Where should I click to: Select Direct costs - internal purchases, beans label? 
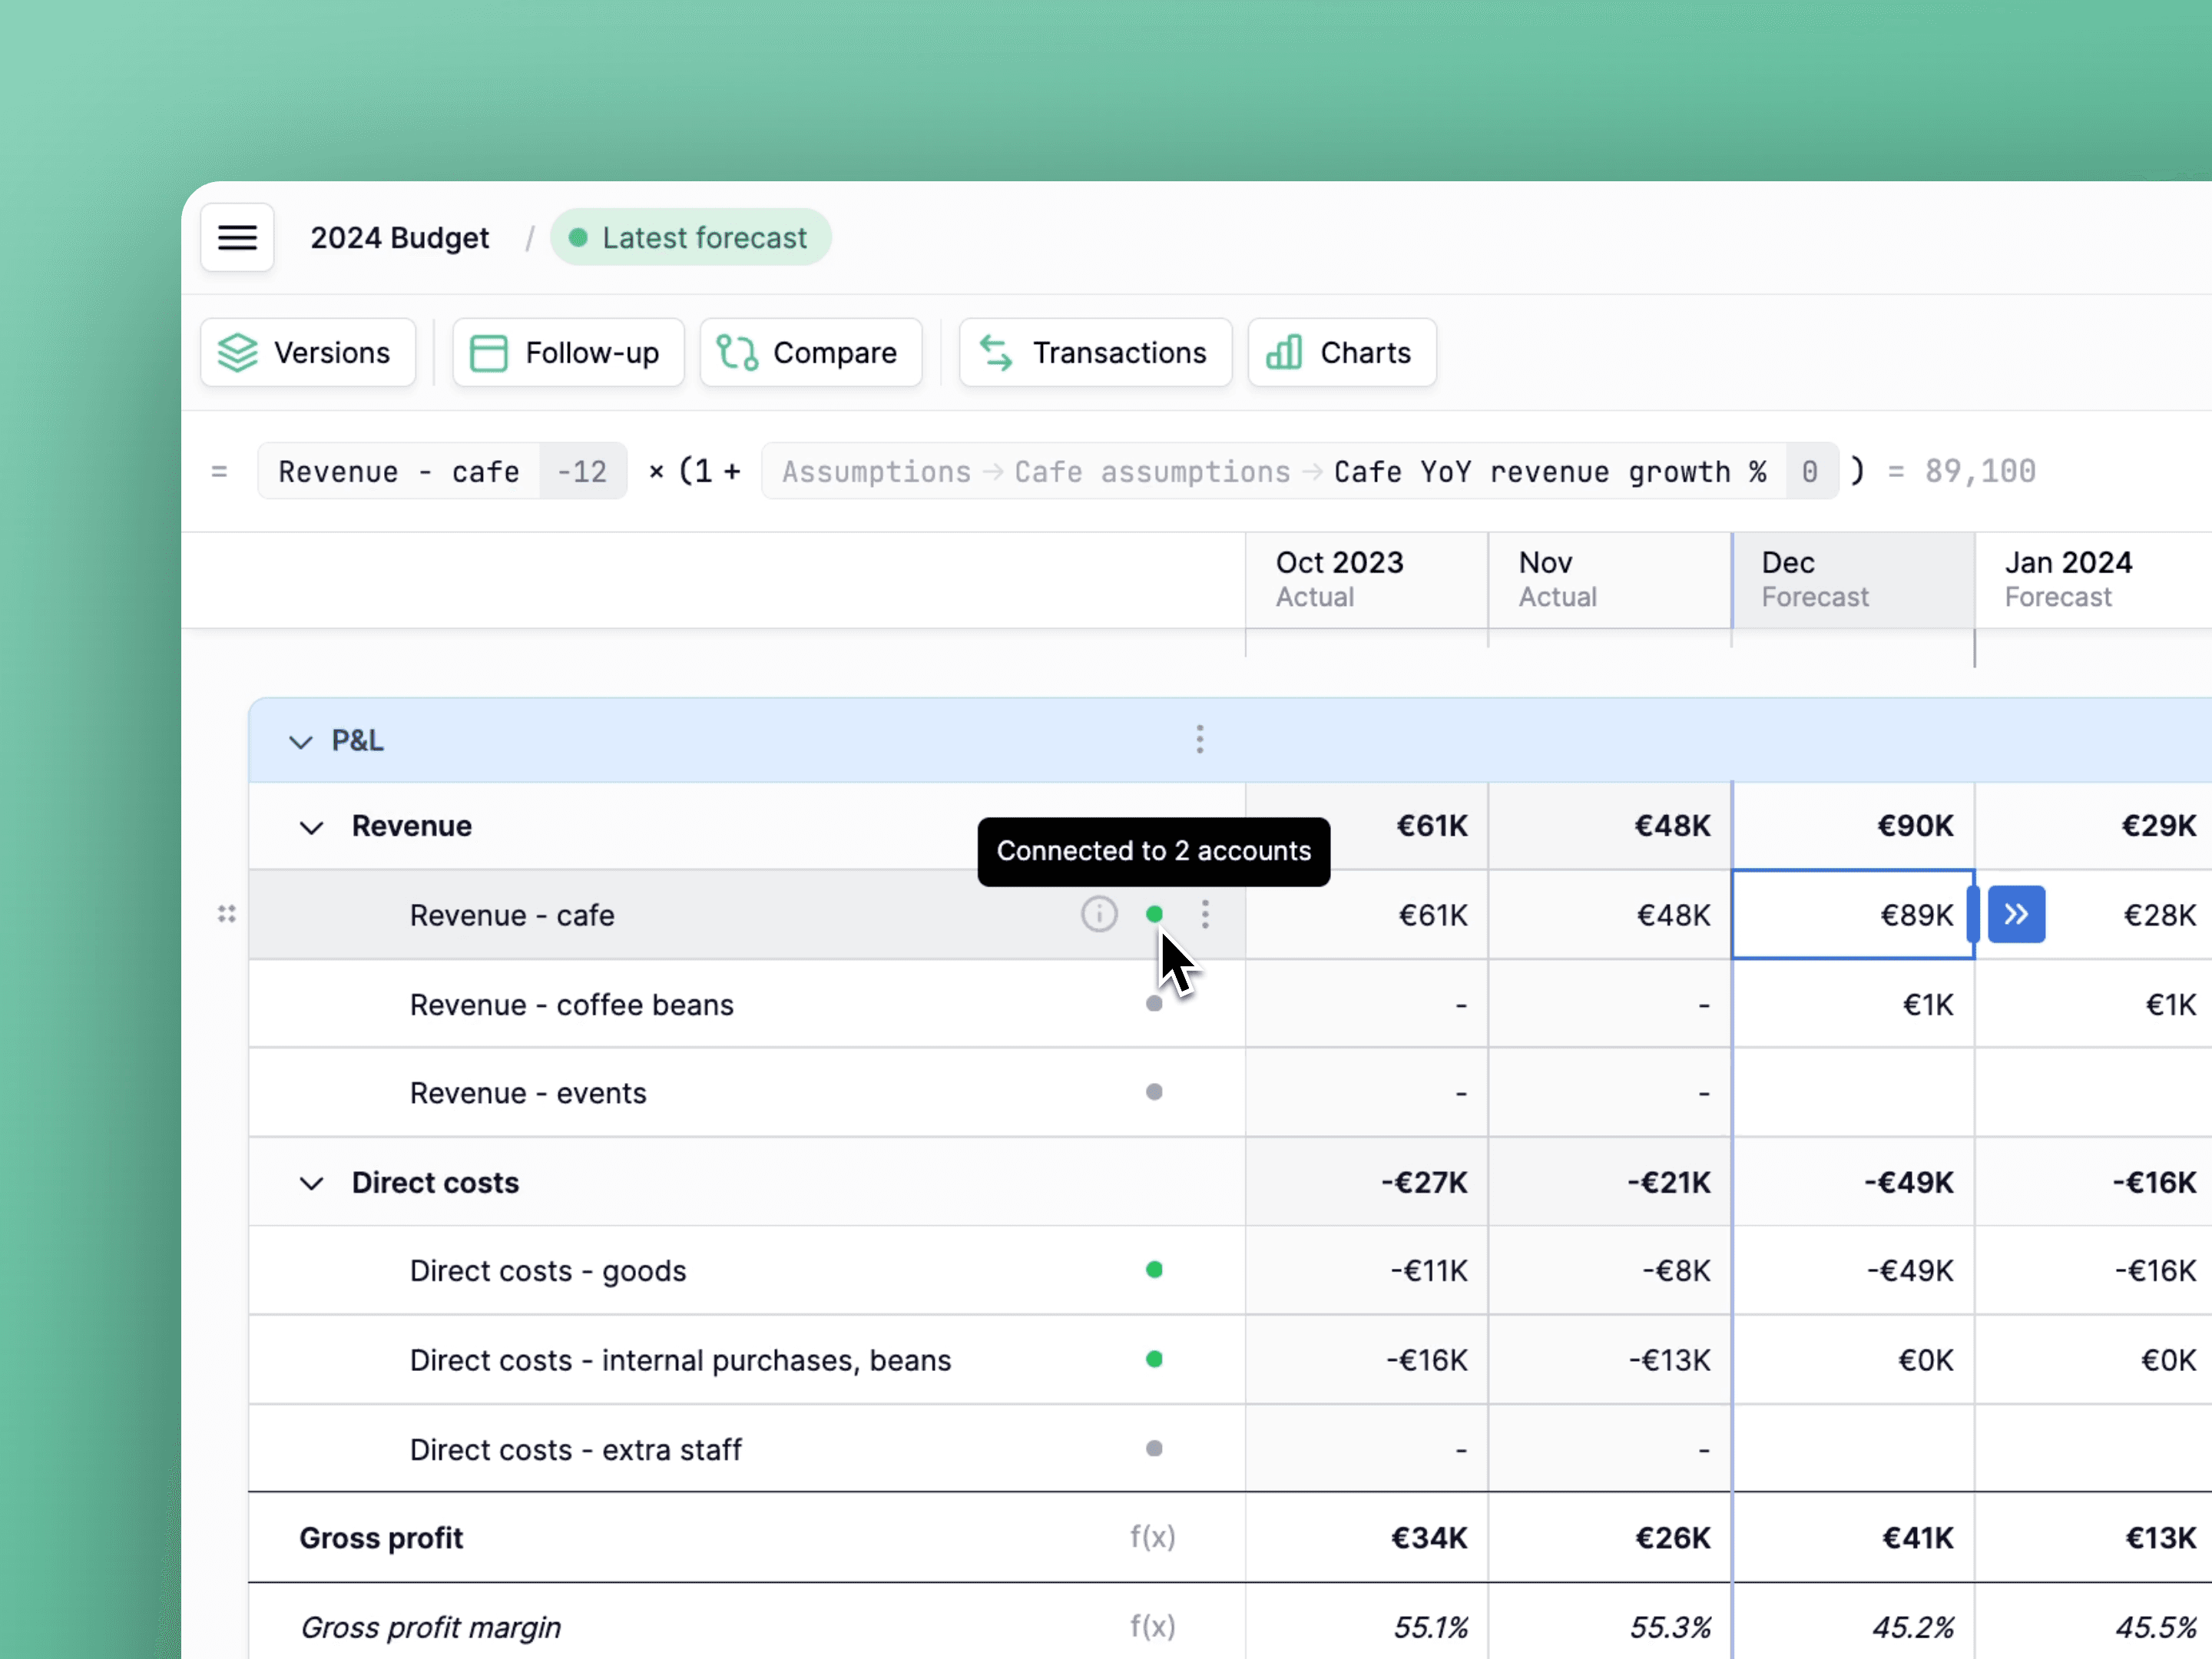pyautogui.click(x=680, y=1360)
